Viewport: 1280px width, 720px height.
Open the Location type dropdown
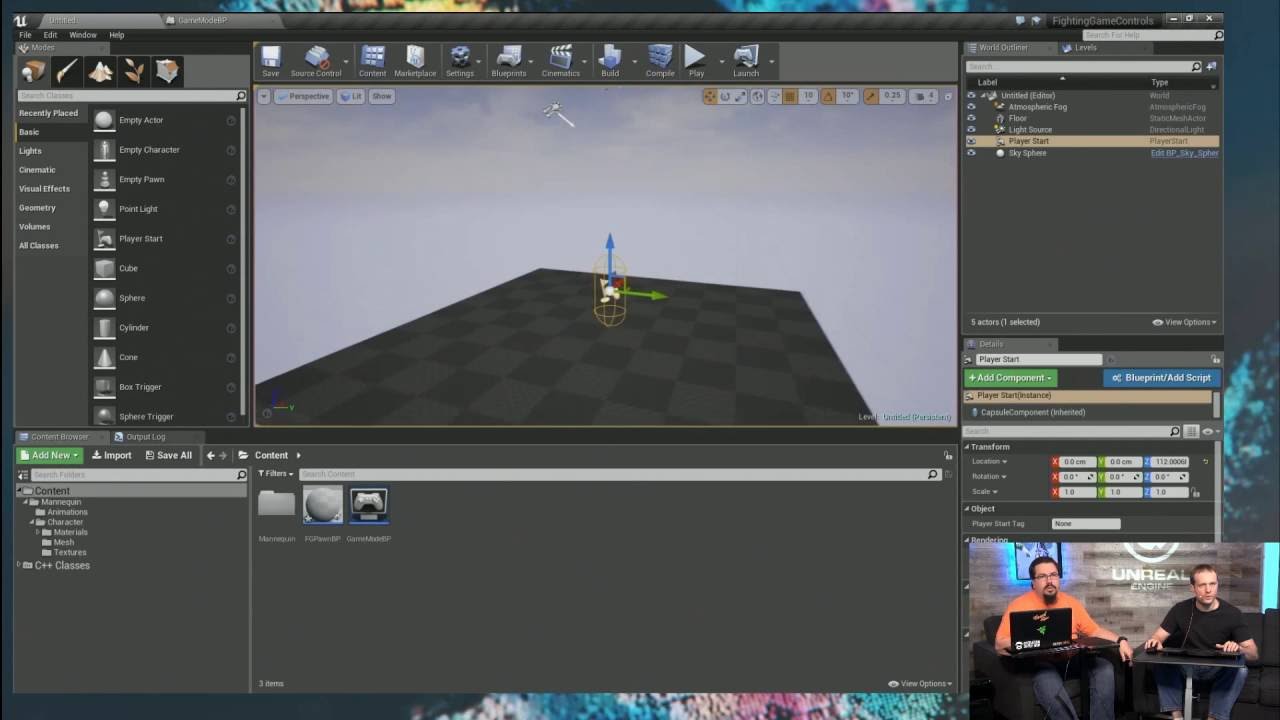pos(990,462)
